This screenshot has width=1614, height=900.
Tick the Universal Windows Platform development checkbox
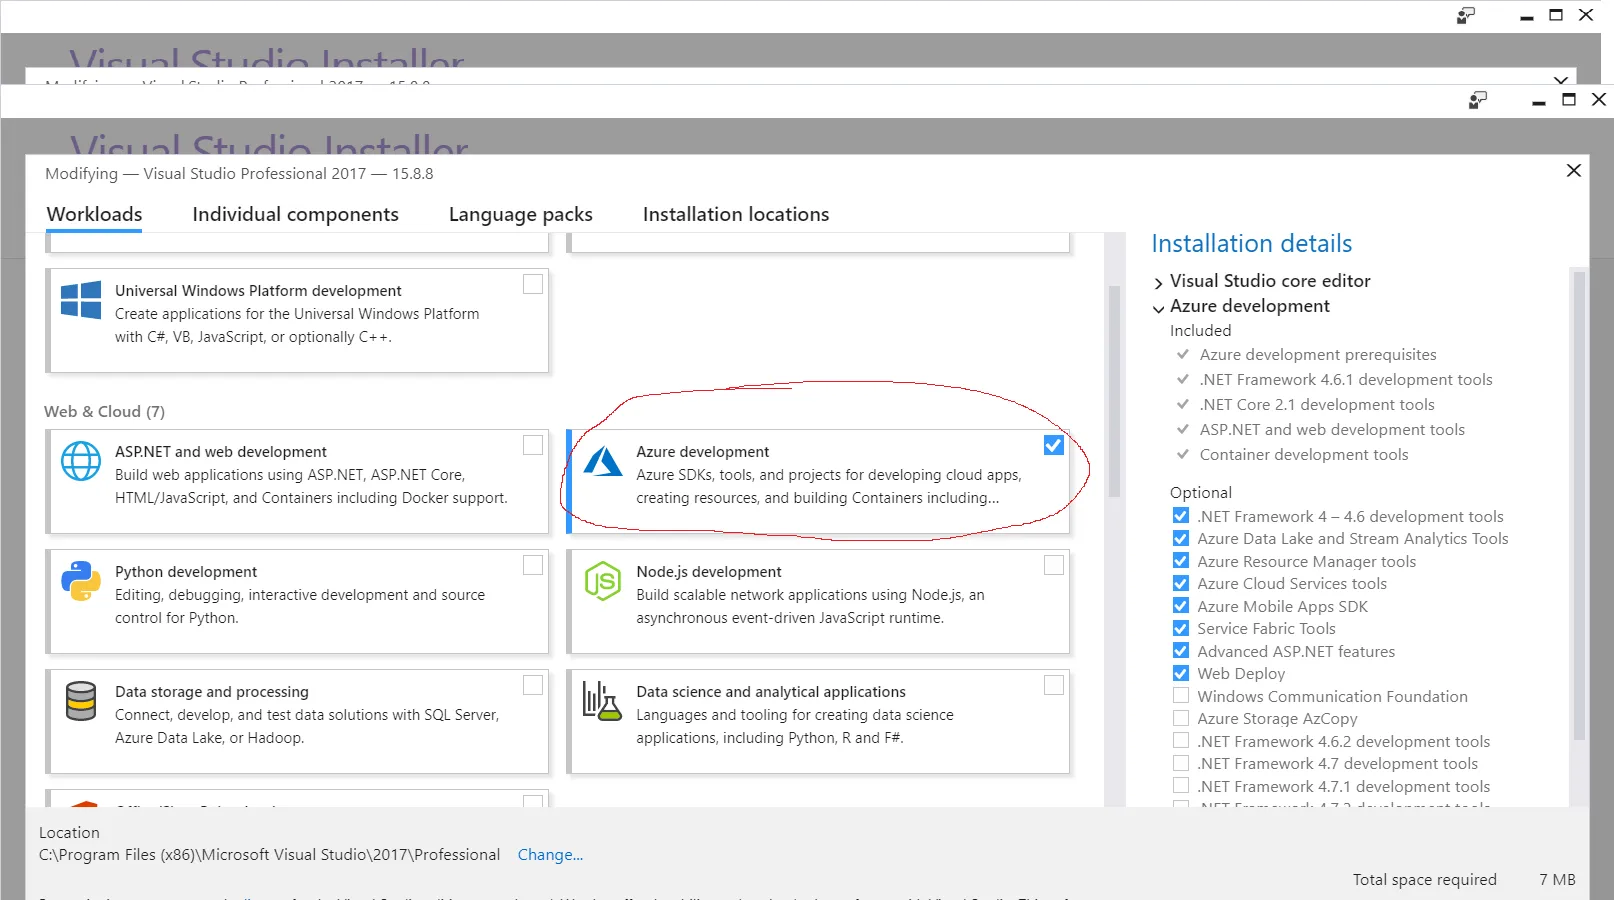pyautogui.click(x=533, y=284)
